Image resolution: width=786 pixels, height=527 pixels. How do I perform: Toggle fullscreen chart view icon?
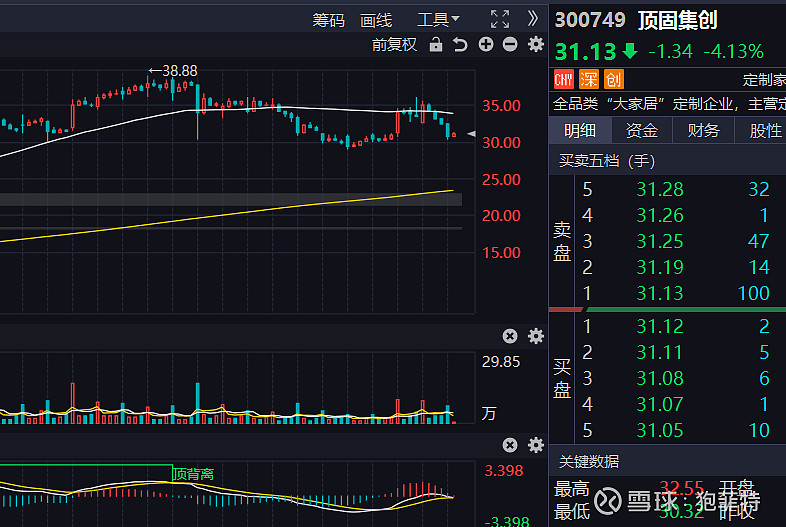click(500, 19)
